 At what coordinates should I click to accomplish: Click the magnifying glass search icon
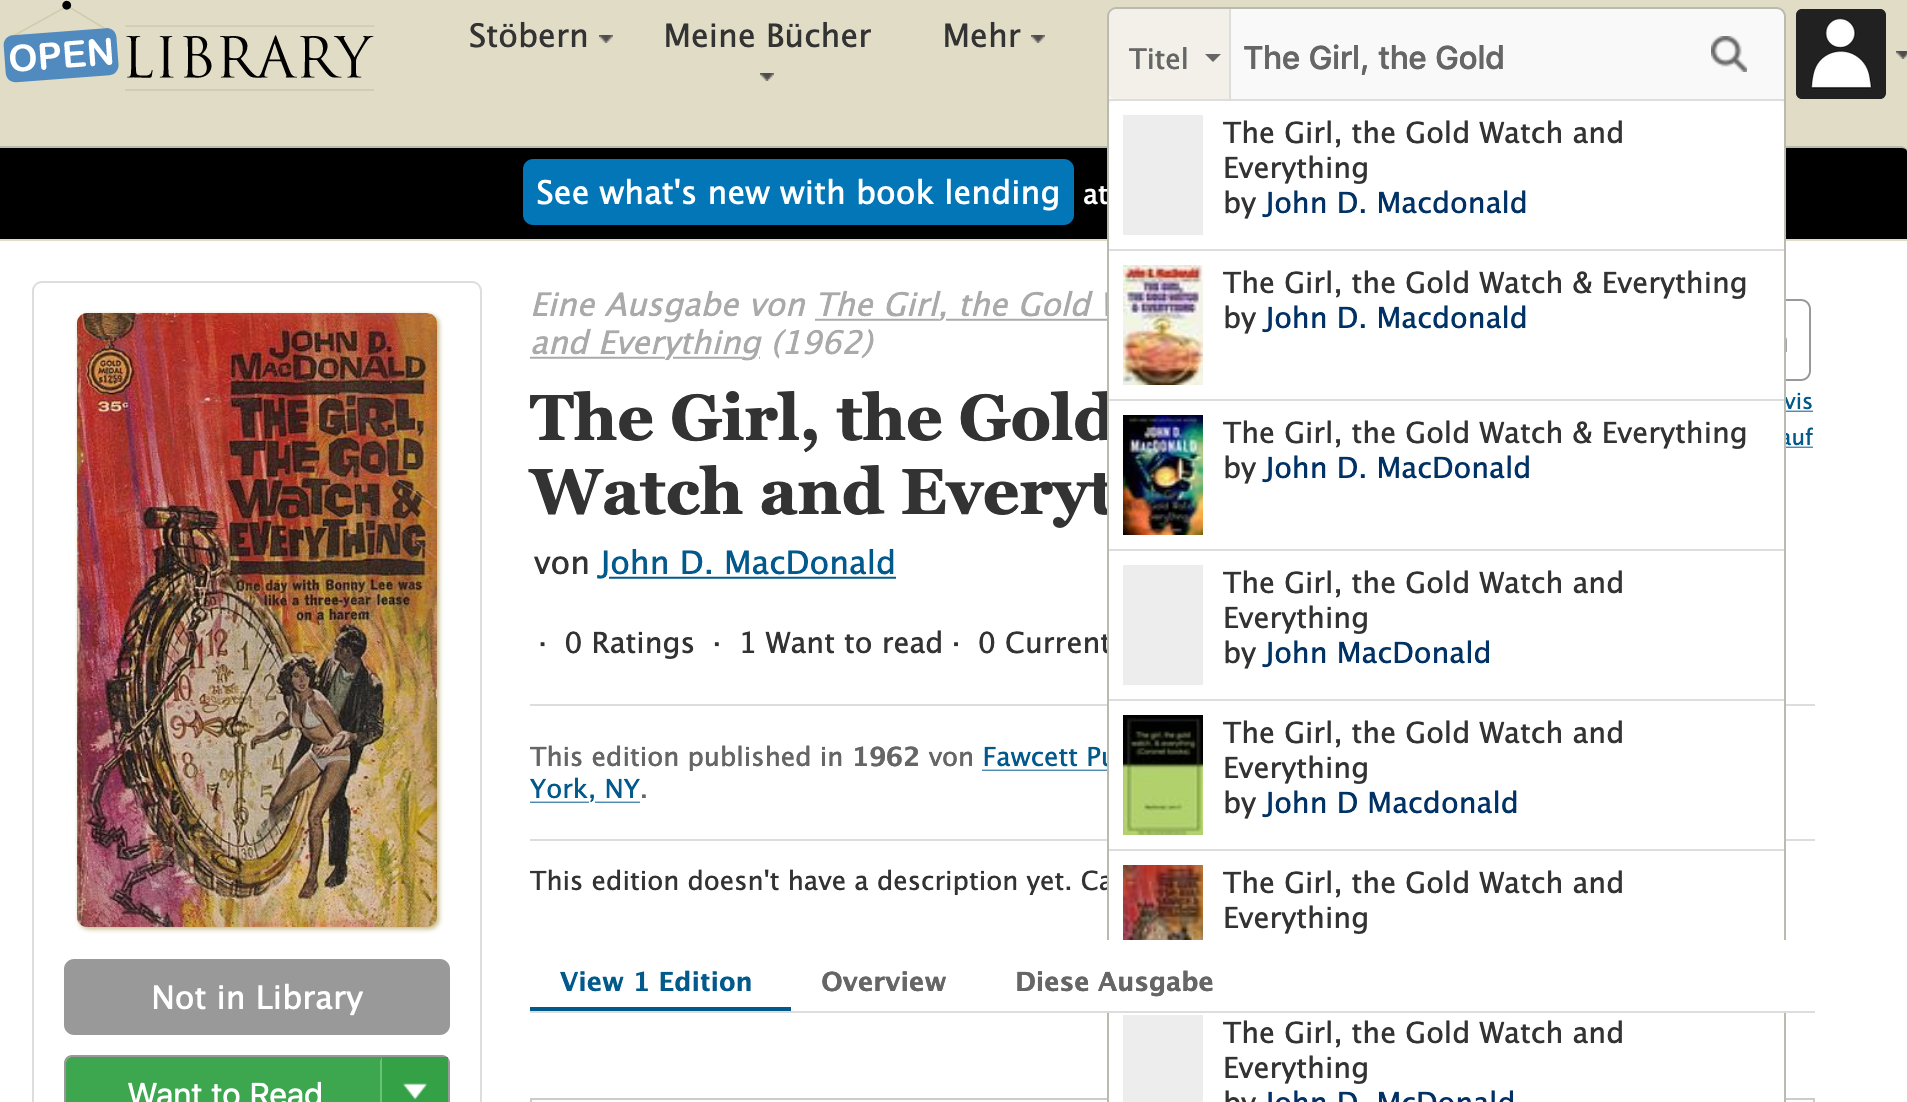click(1729, 55)
